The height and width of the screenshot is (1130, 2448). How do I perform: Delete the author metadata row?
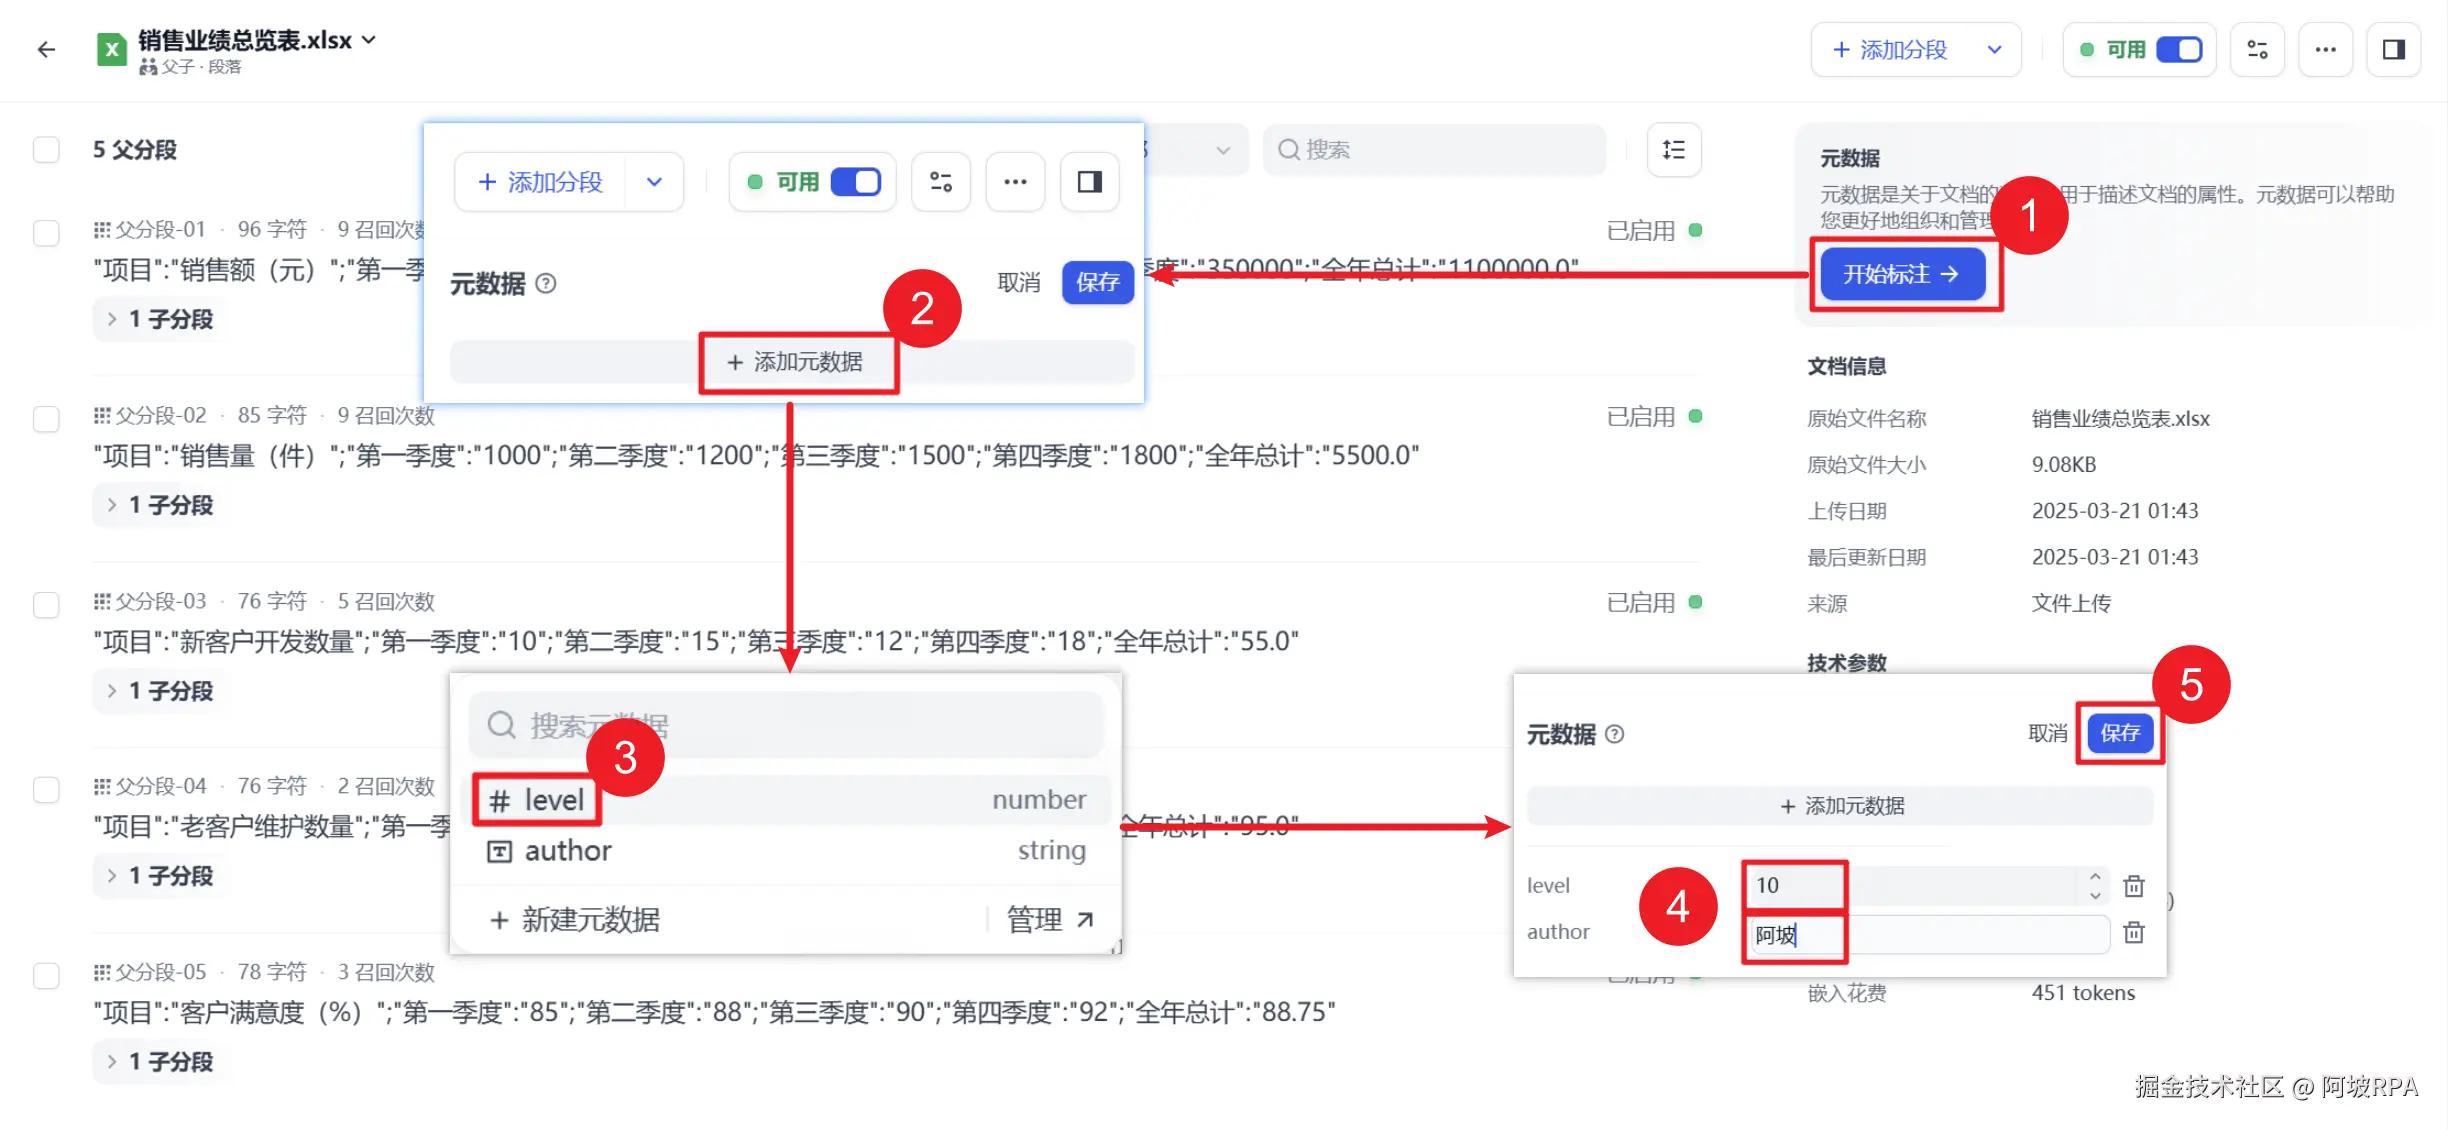[x=2134, y=933]
